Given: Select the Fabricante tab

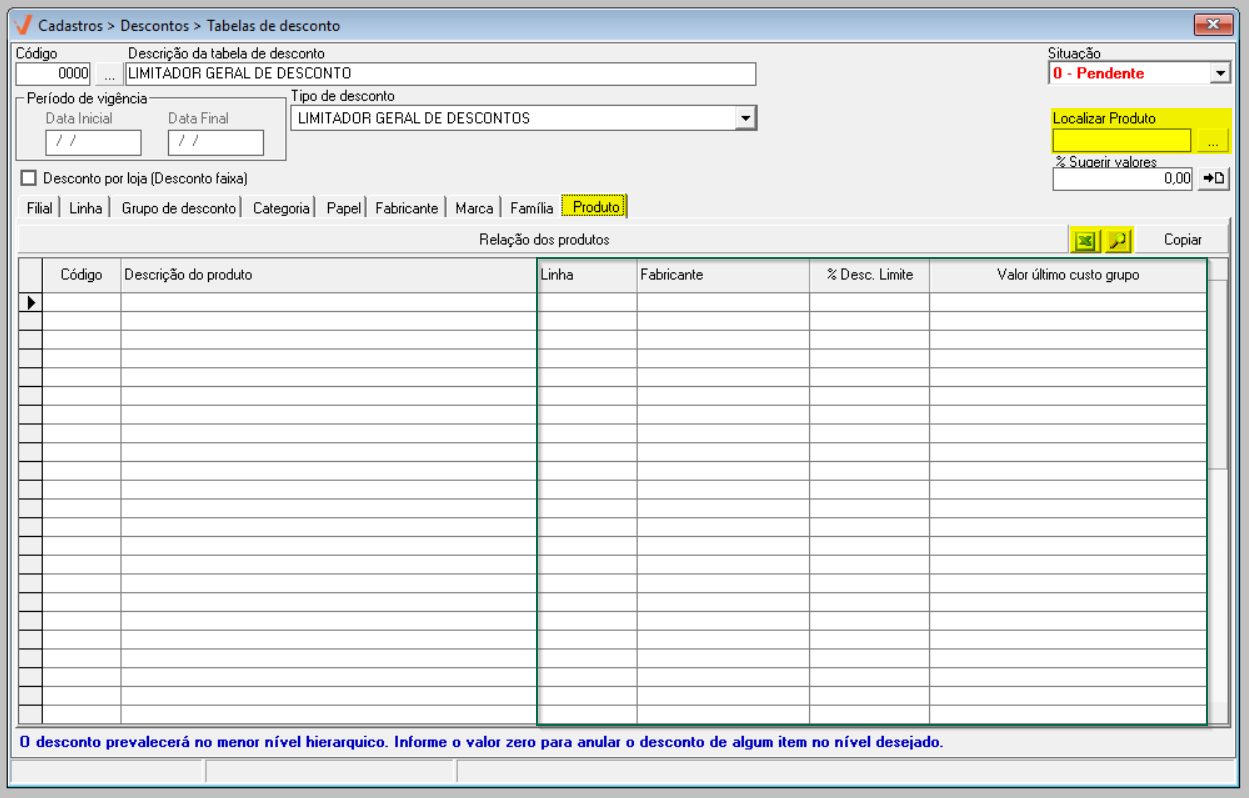Looking at the screenshot, I should click(406, 208).
